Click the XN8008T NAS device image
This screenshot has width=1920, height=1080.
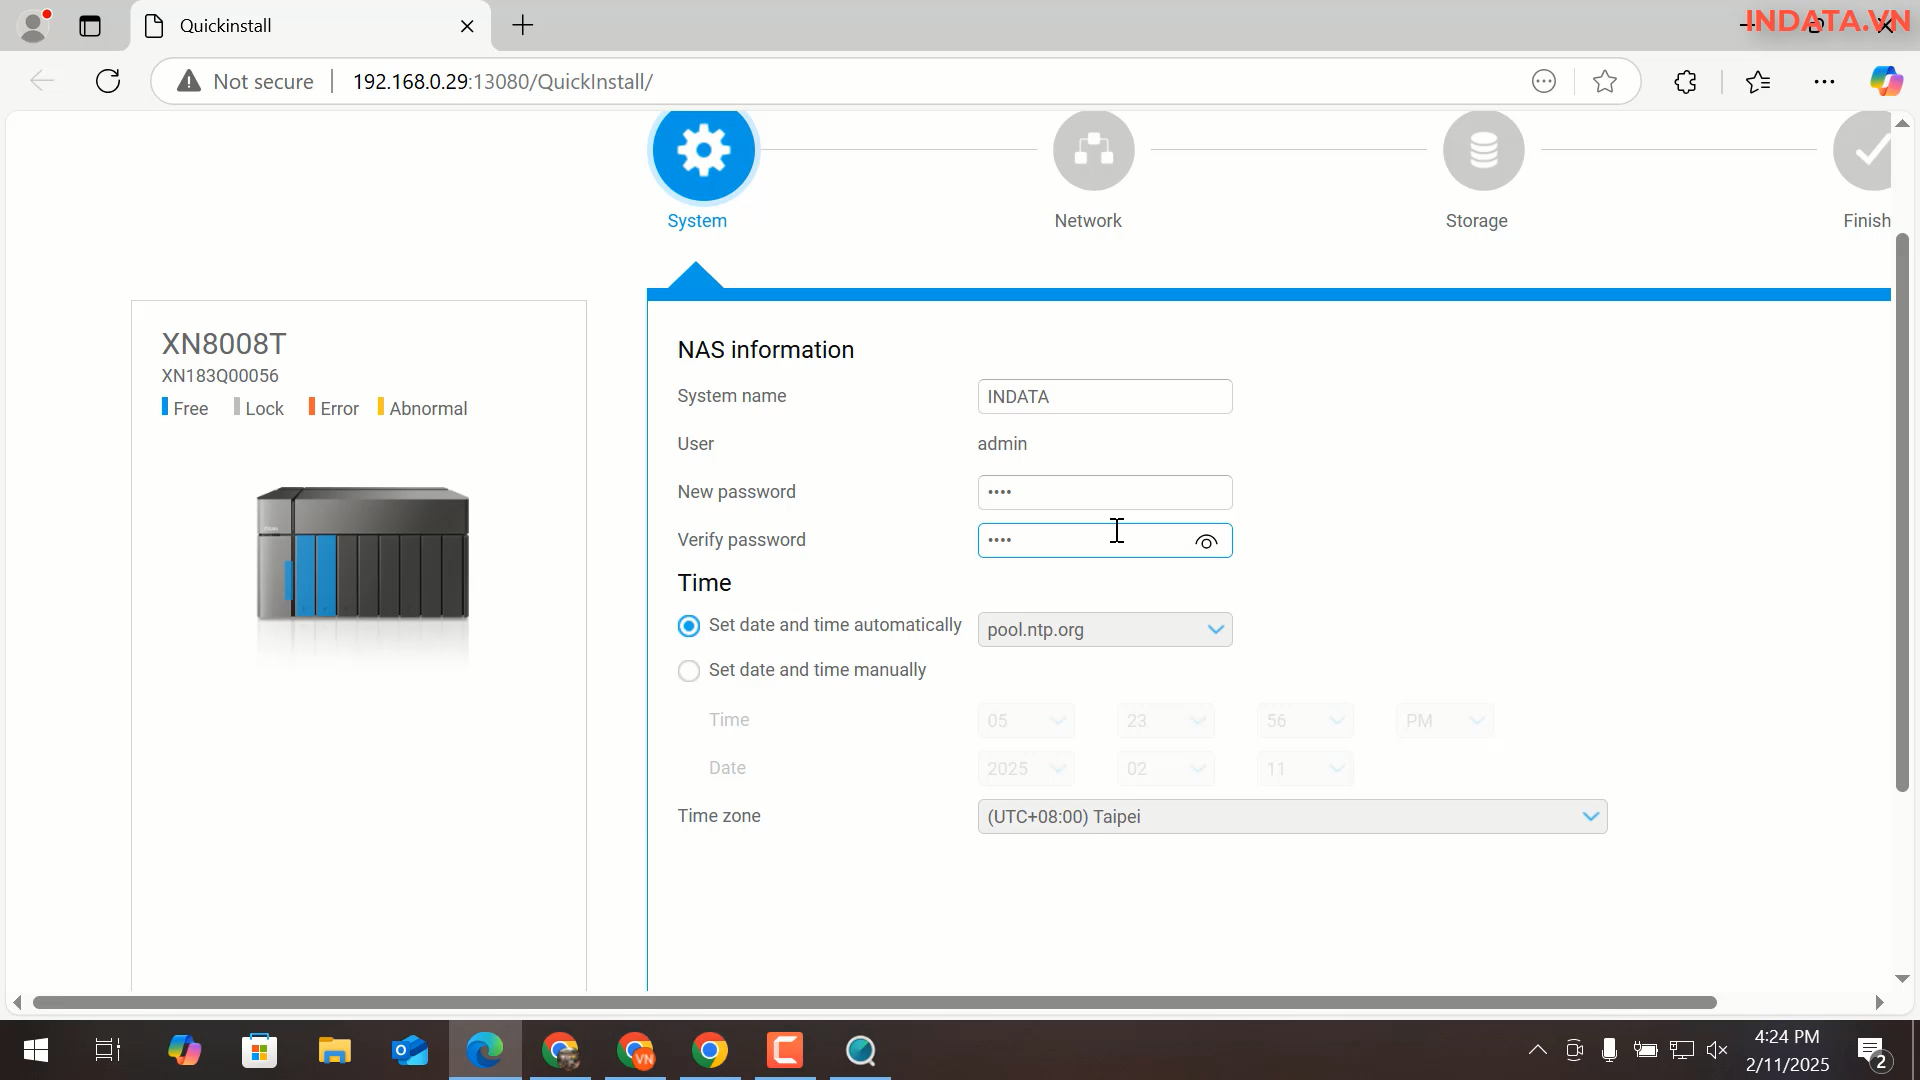362,553
